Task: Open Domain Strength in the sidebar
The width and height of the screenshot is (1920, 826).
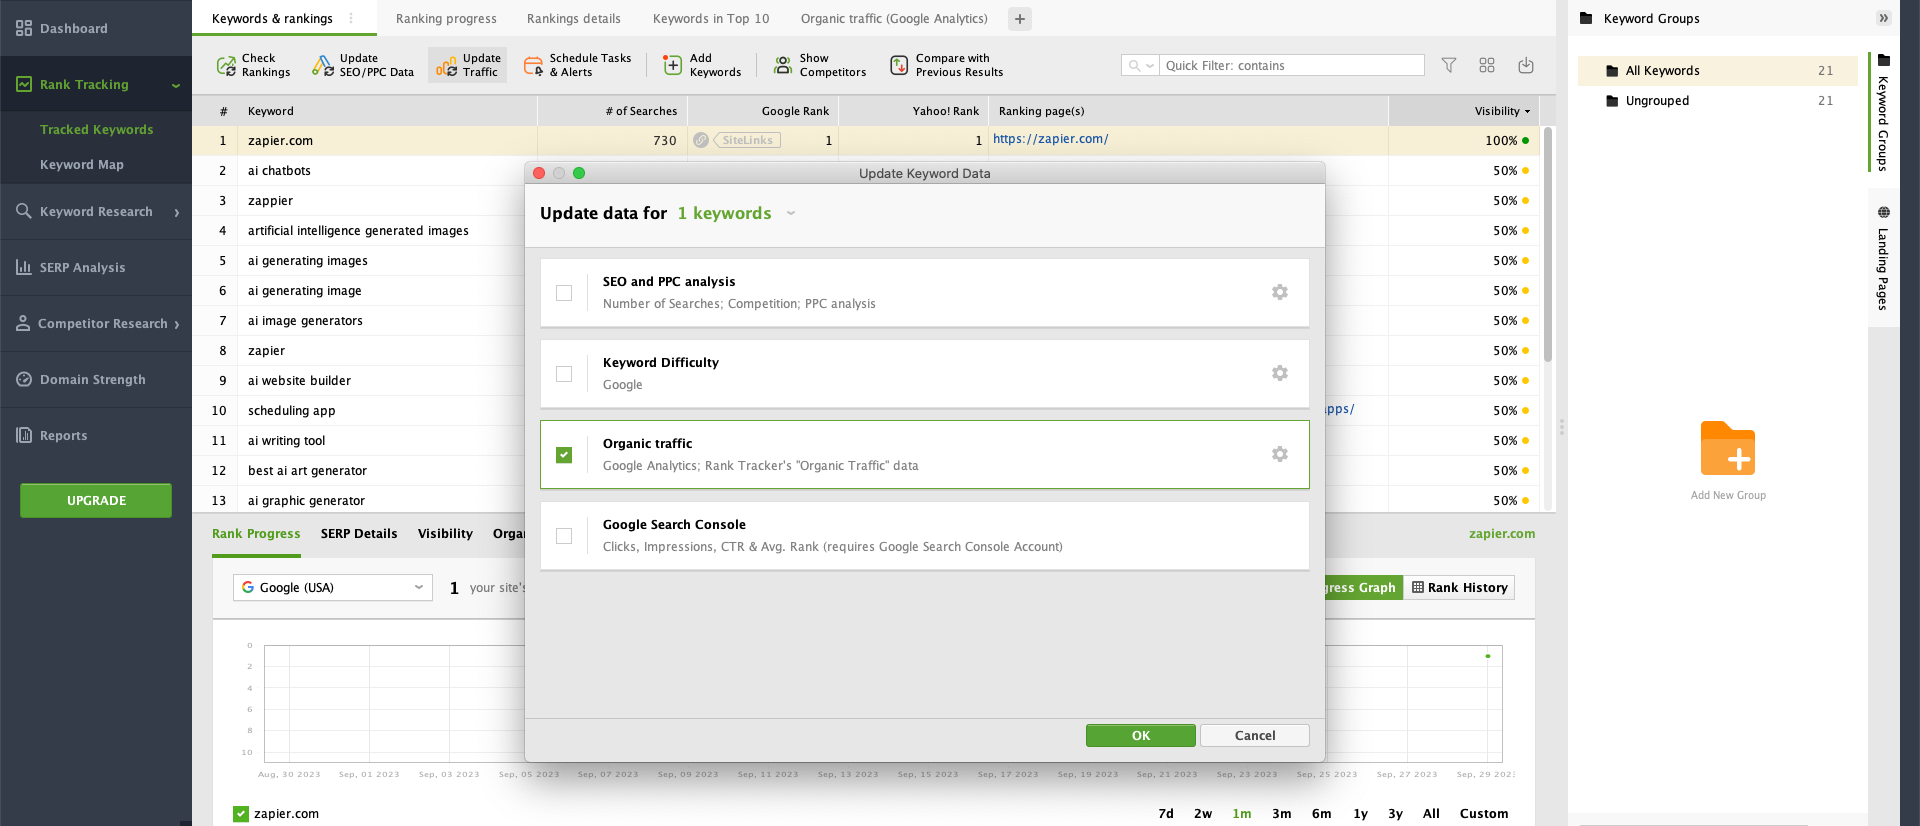Action: 96,379
